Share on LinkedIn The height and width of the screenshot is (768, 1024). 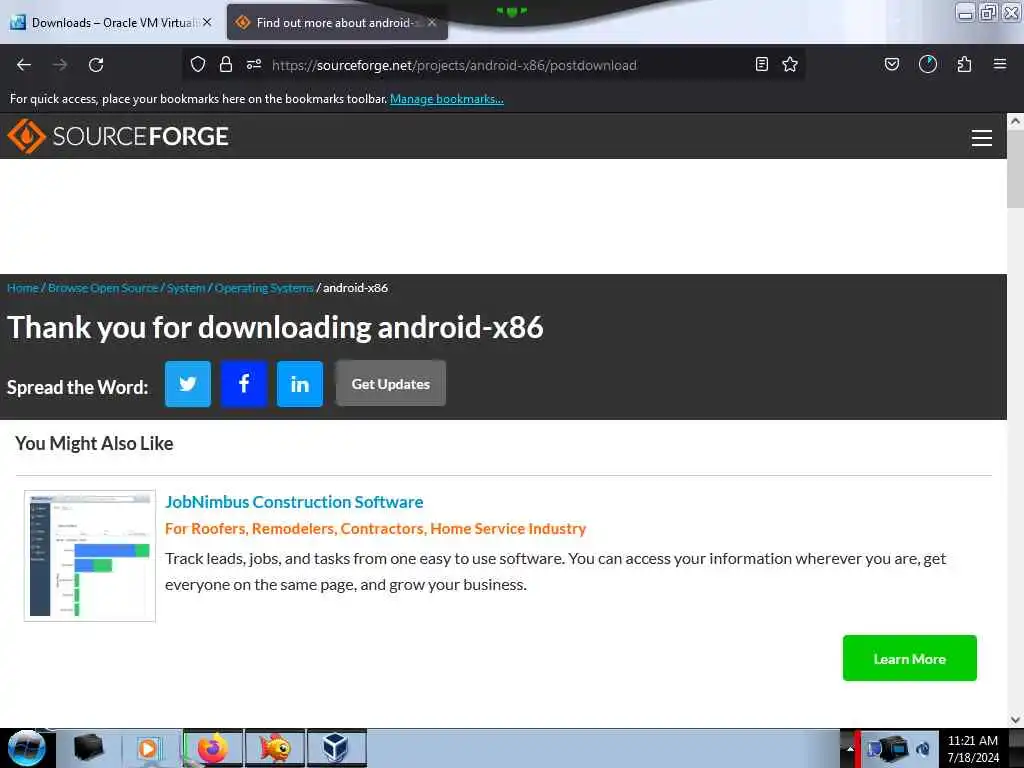click(x=300, y=384)
